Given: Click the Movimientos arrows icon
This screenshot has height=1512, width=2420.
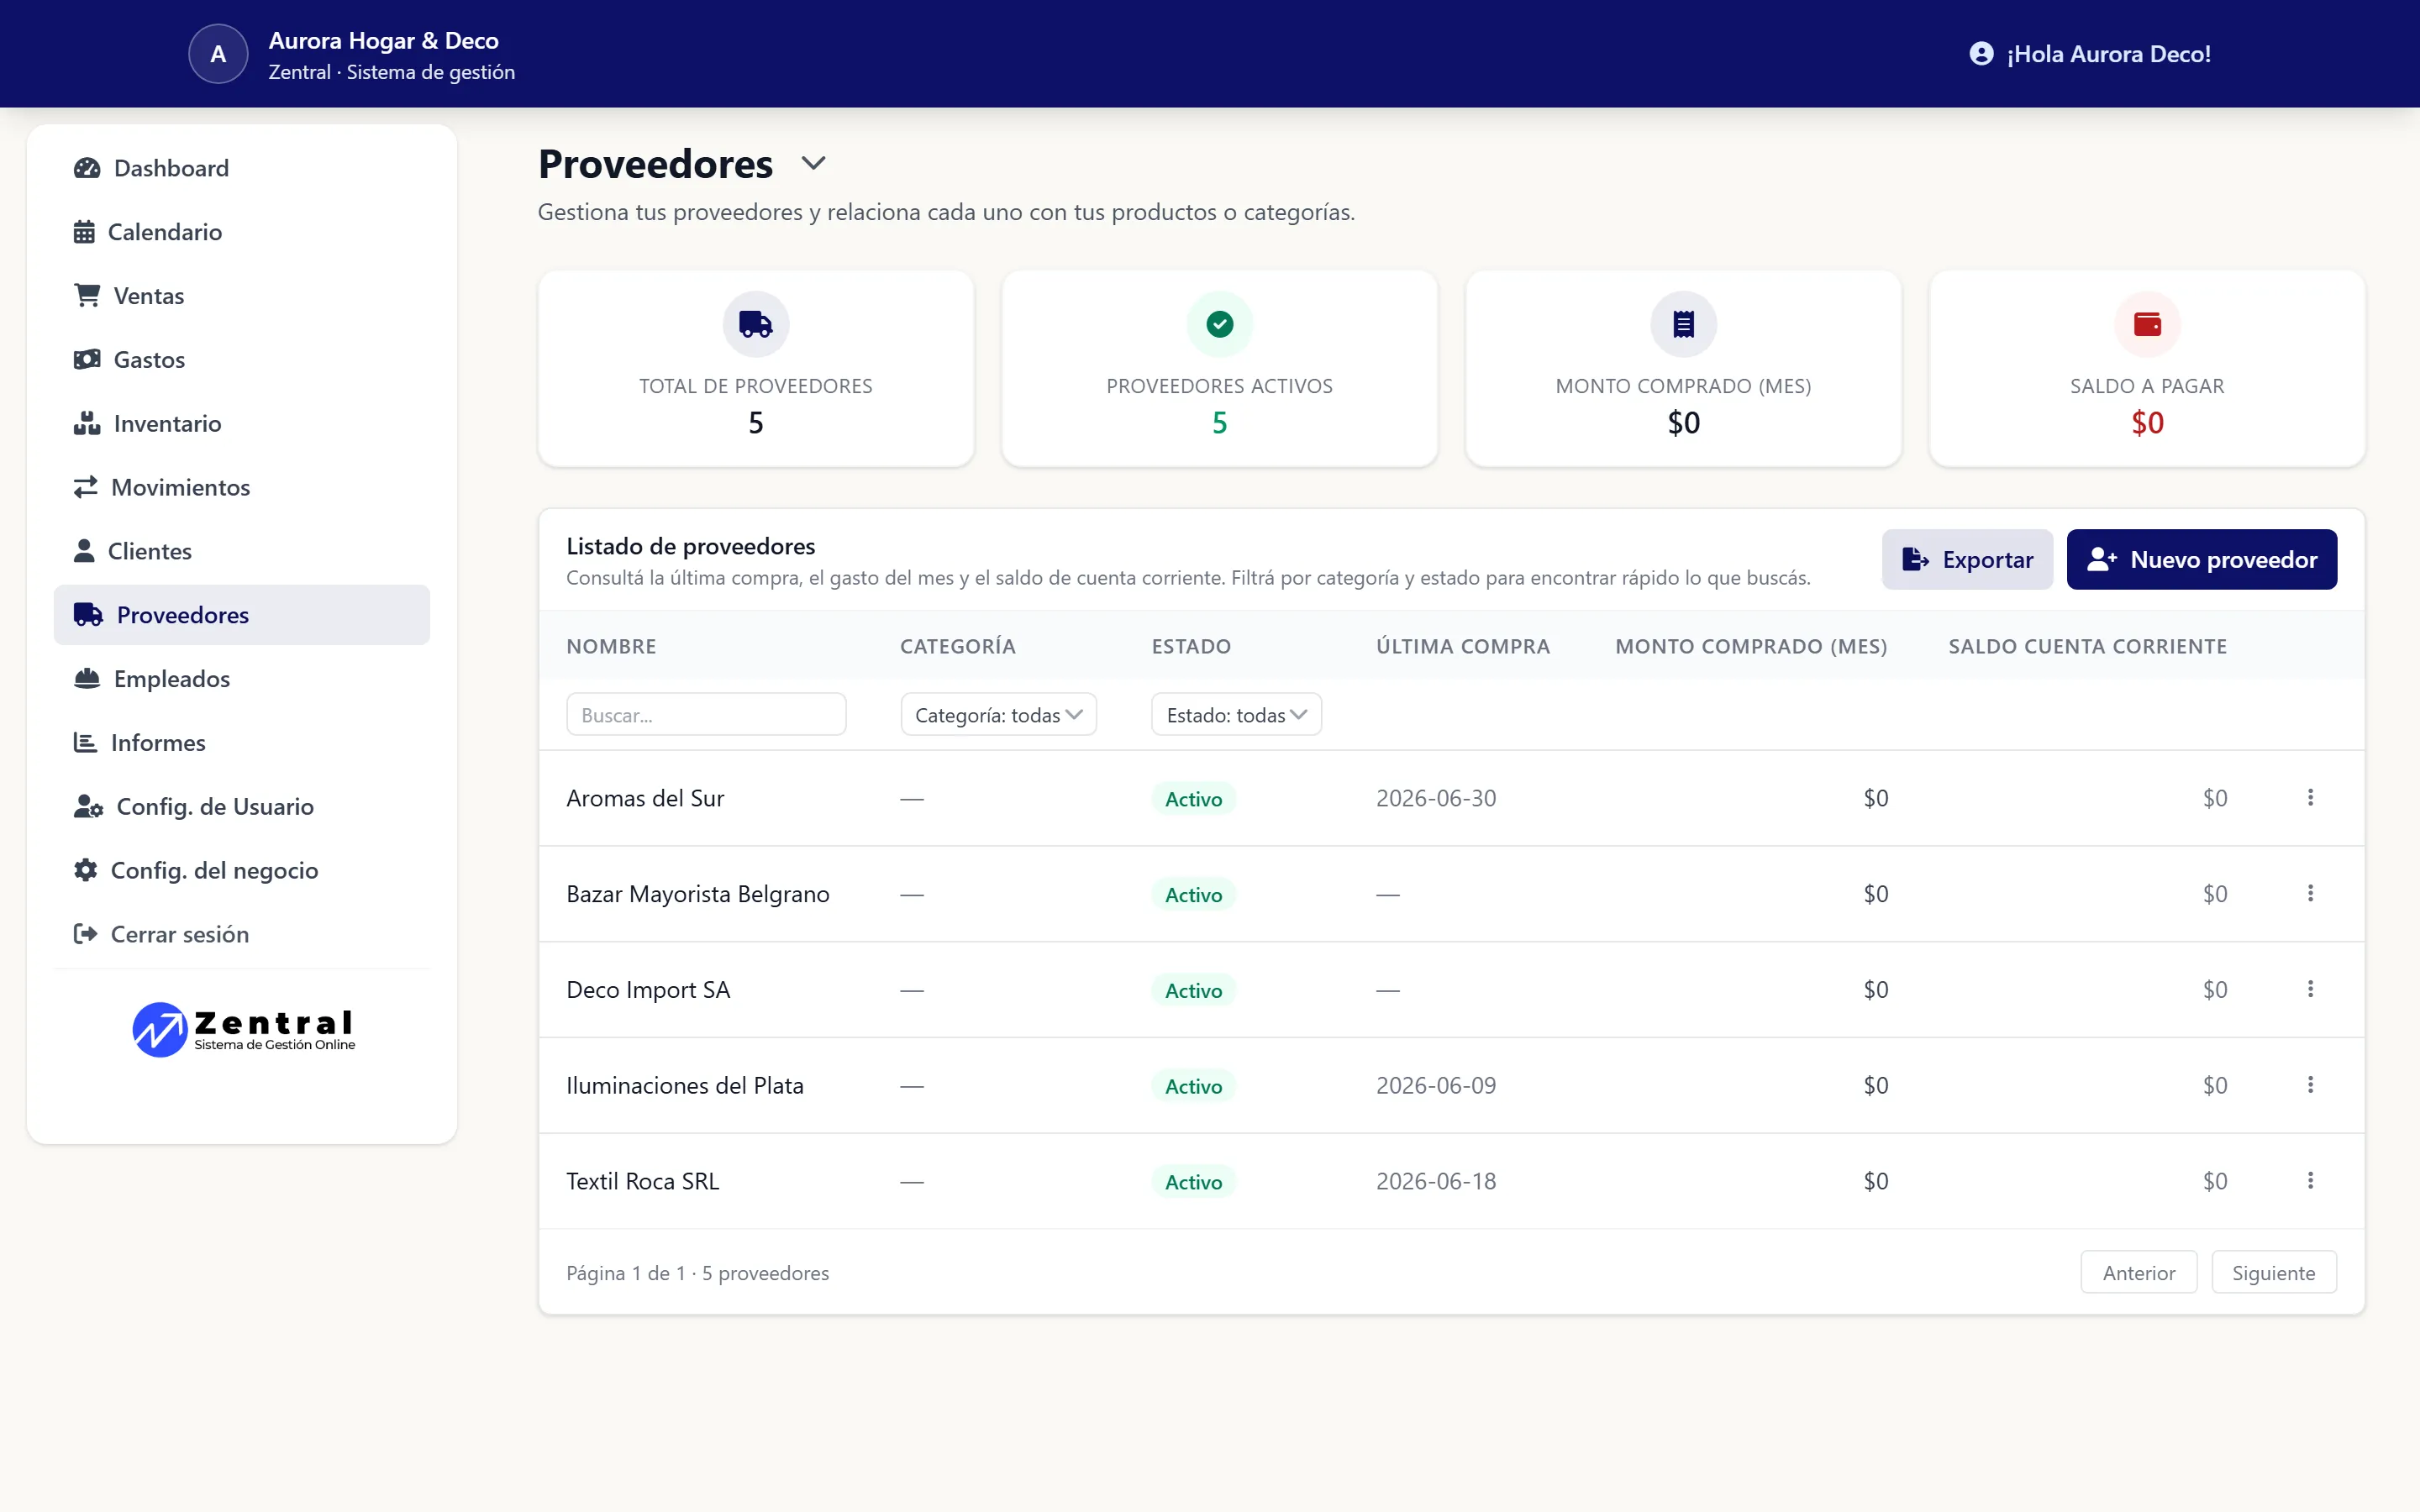Looking at the screenshot, I should coord(86,487).
